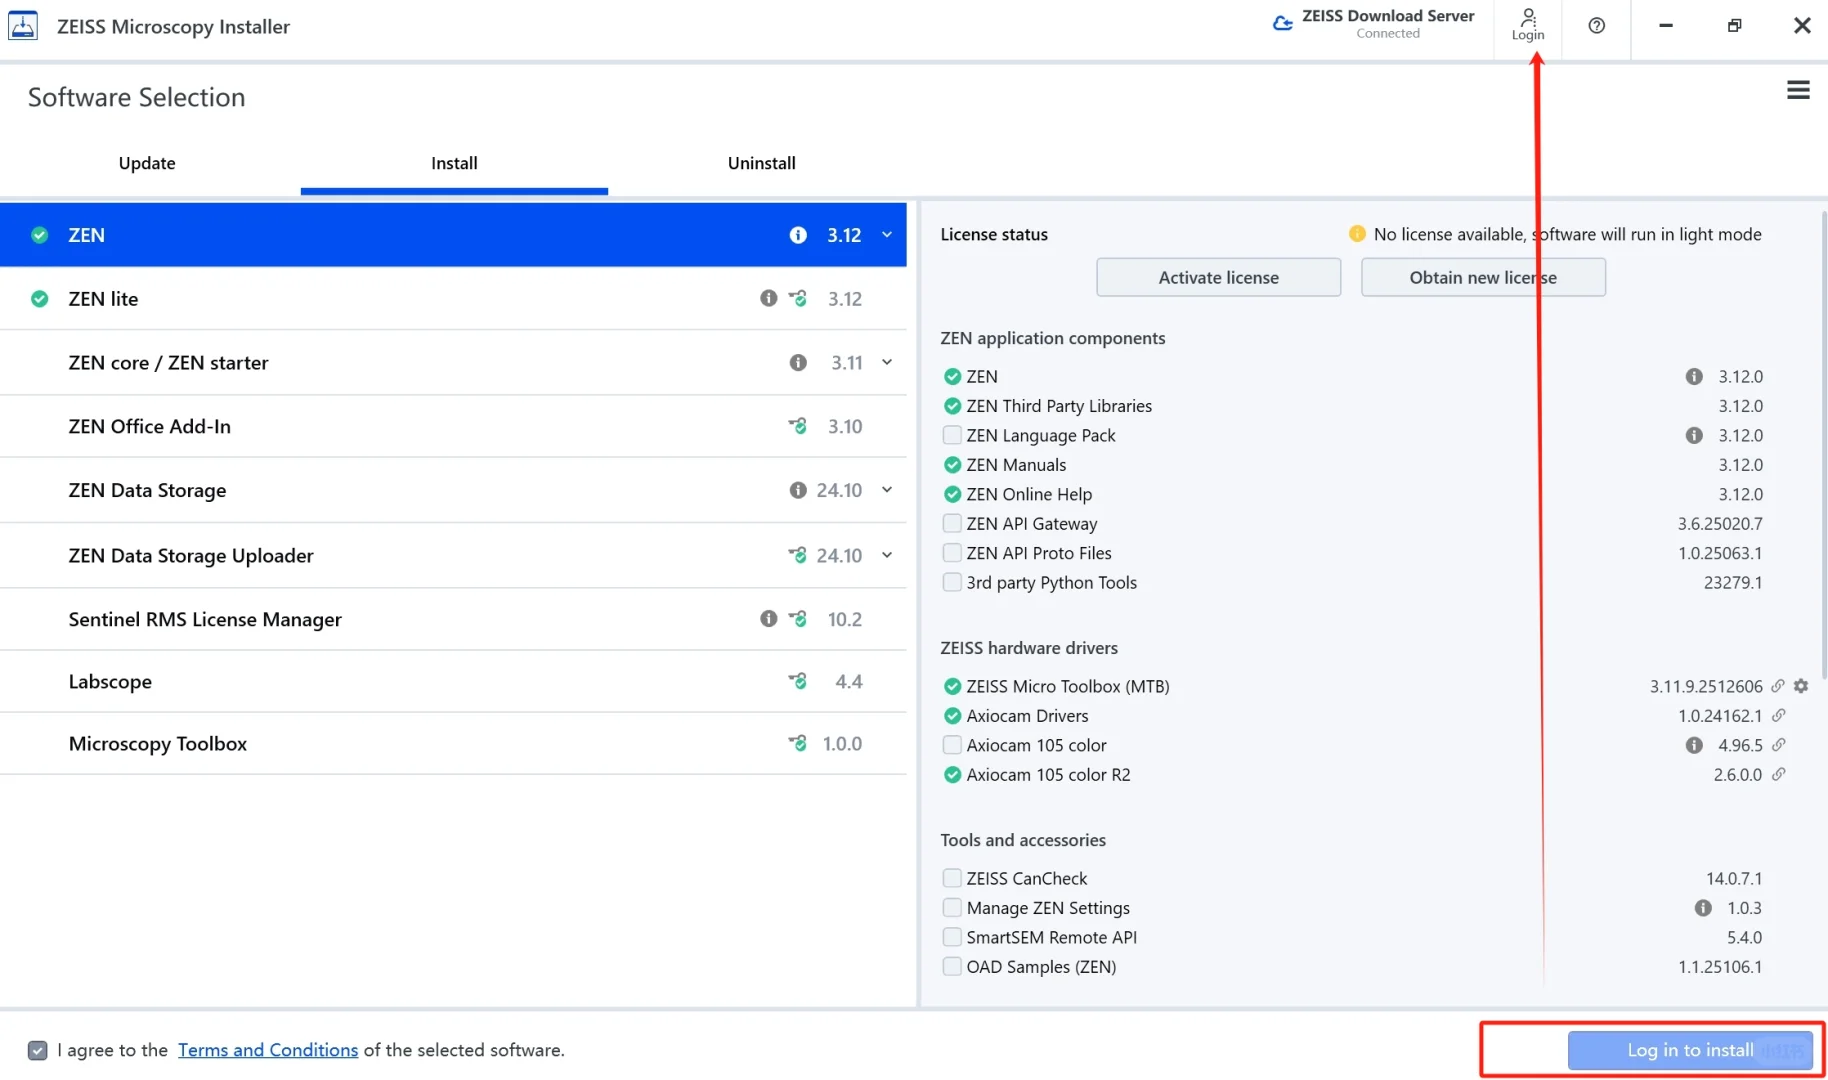Open the help question mark icon
1828x1080 pixels.
(1596, 25)
